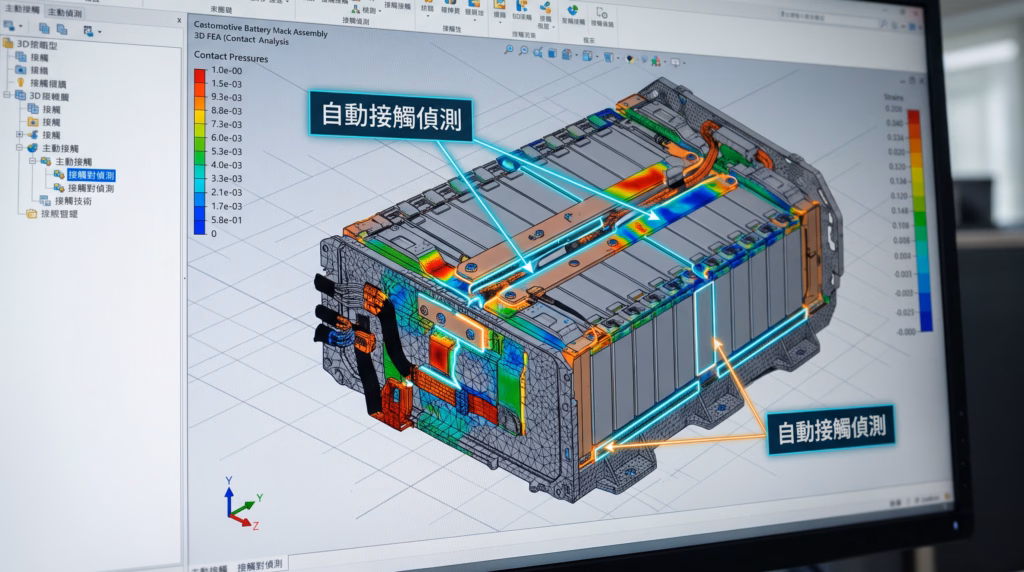Click the search magnifier icon at top right
This screenshot has width=1024, height=572.
pos(883,24)
